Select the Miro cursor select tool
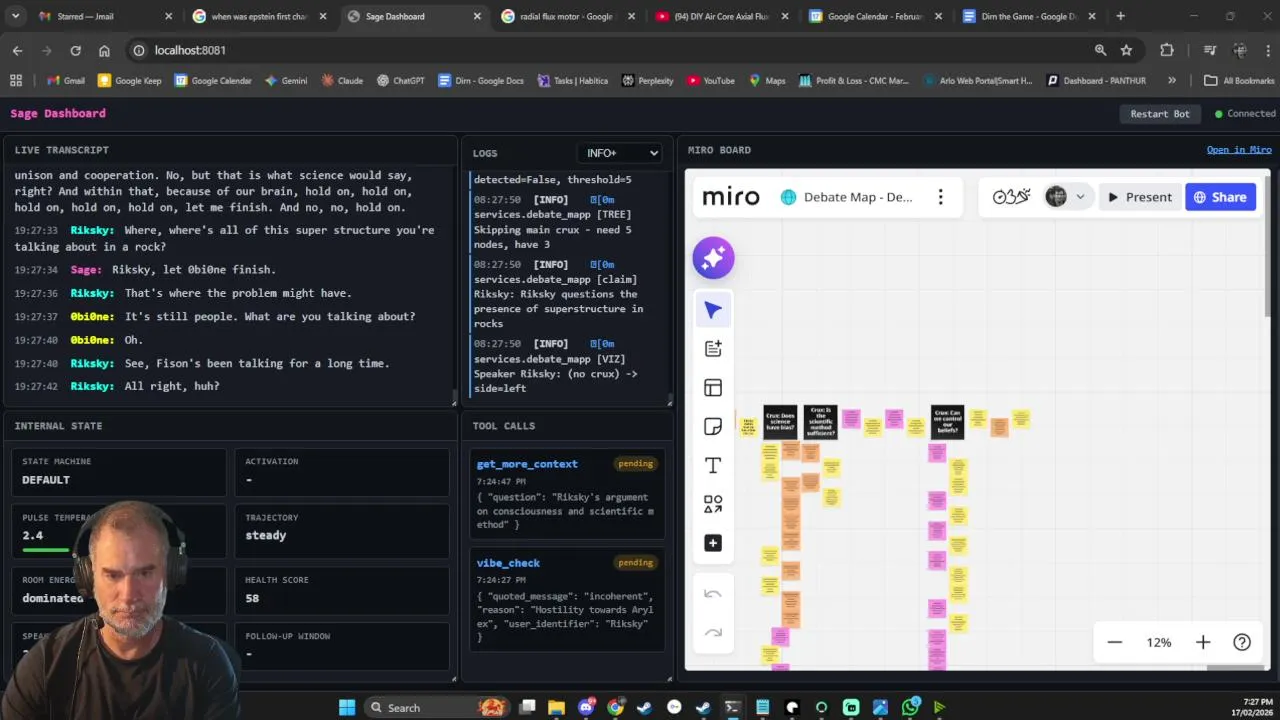Screen dimensions: 1280x720 pyautogui.click(x=713, y=310)
